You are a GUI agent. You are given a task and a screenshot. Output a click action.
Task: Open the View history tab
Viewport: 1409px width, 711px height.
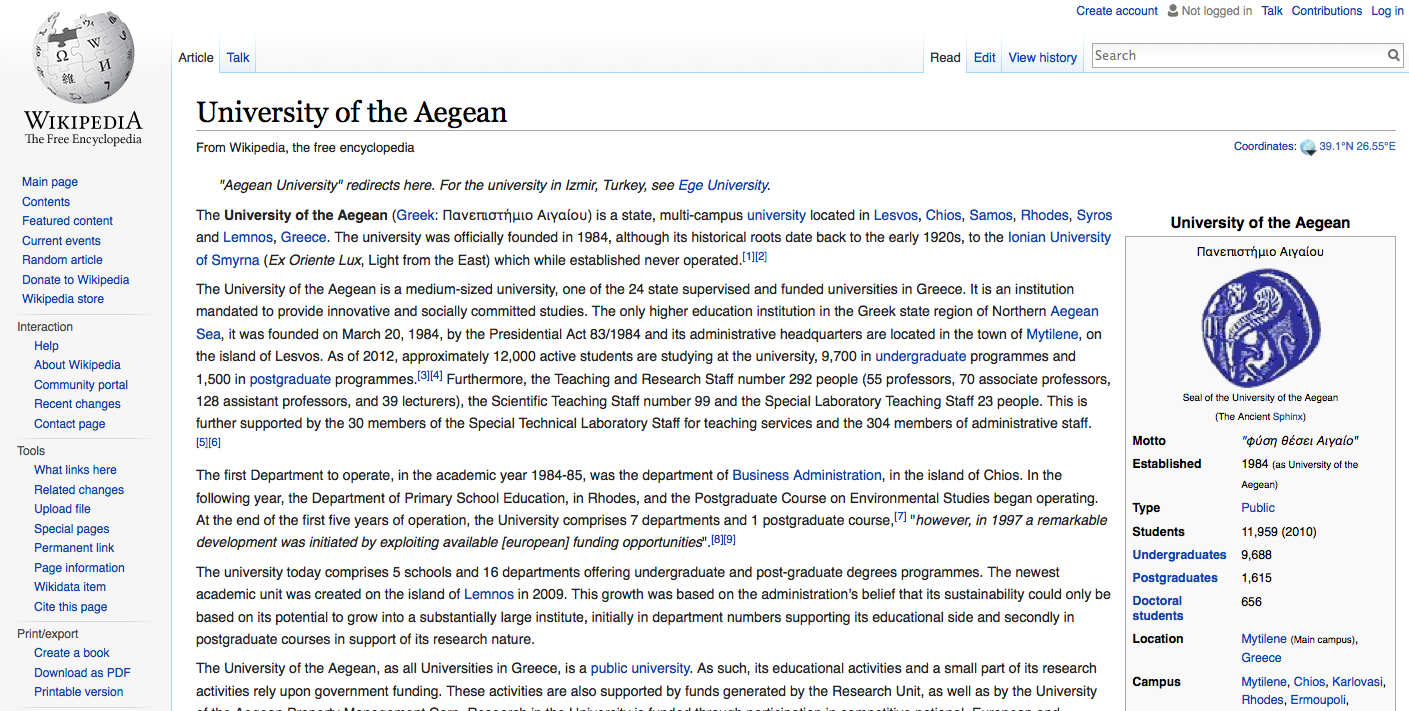pos(1043,57)
